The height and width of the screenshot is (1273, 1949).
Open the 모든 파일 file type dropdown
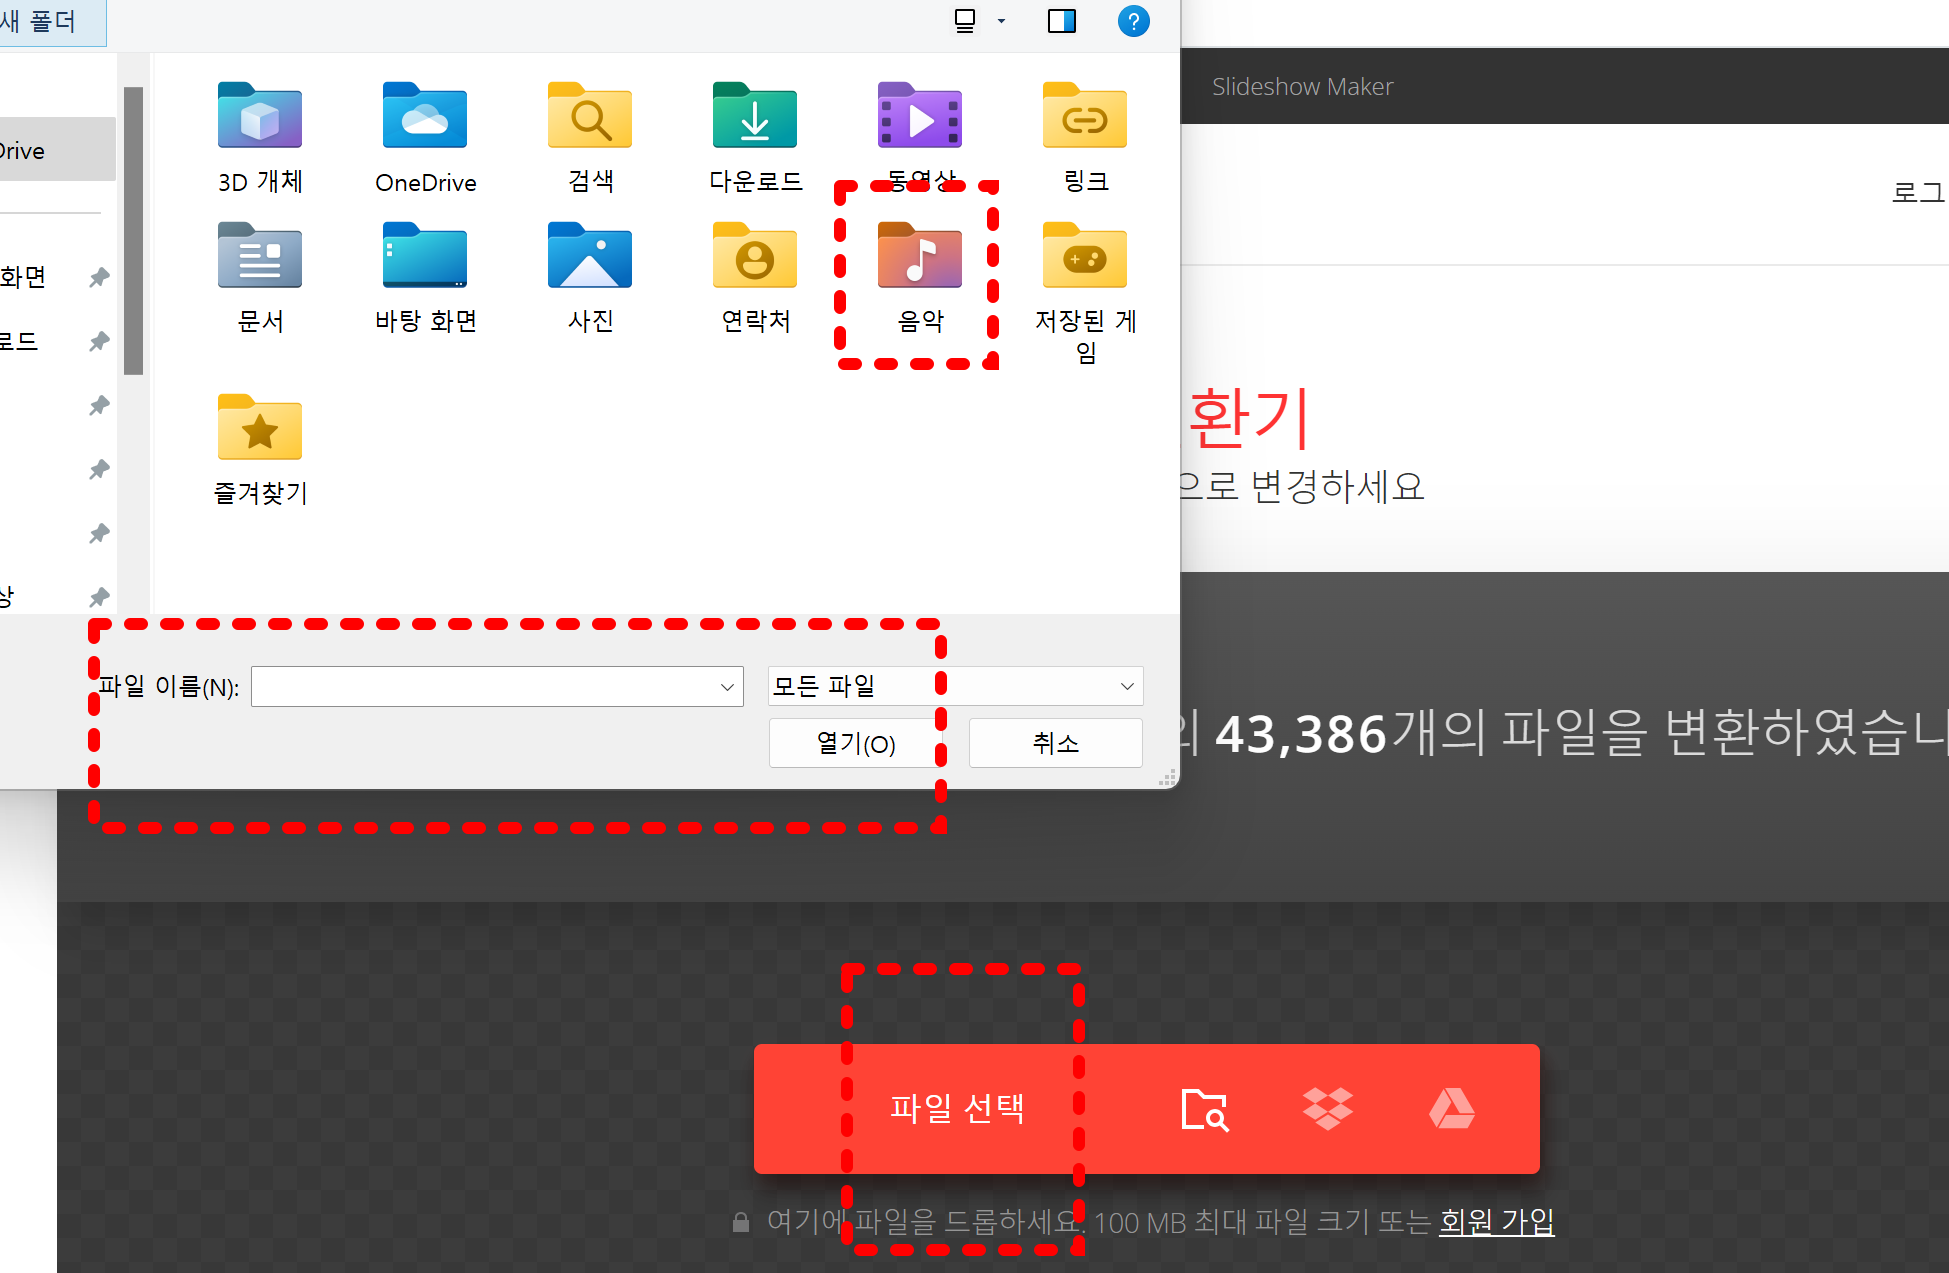[x=955, y=686]
